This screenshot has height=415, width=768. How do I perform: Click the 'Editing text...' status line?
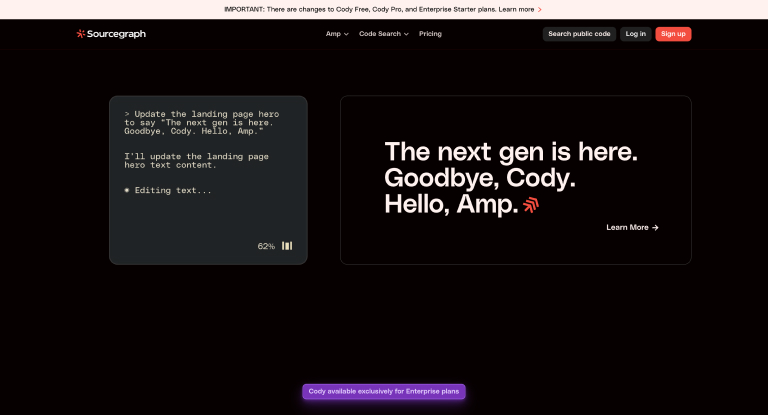[x=168, y=190]
